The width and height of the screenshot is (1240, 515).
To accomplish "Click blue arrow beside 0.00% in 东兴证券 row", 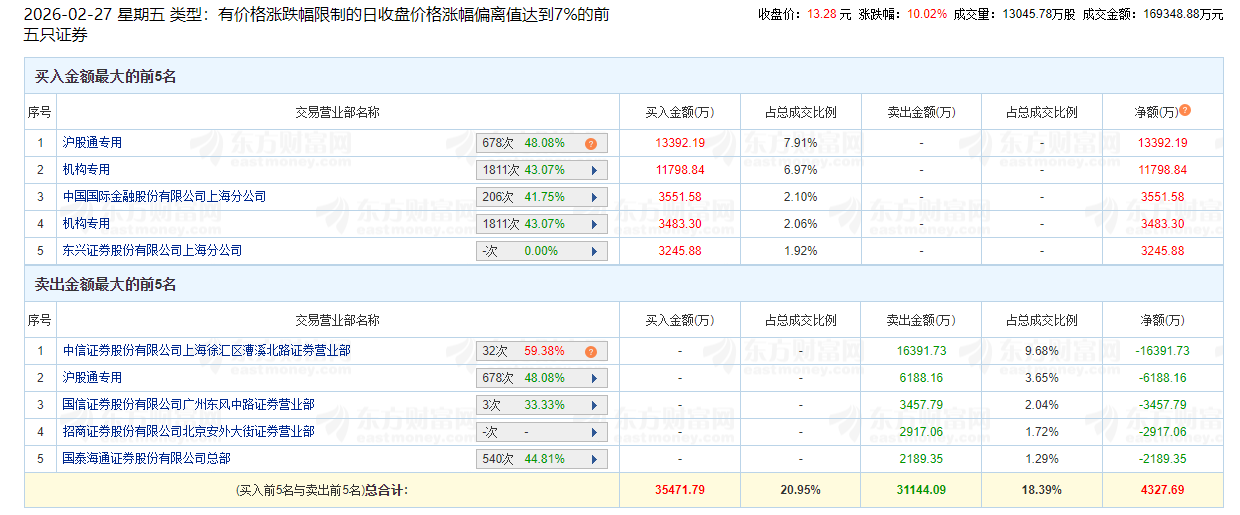I will pyautogui.click(x=594, y=251).
